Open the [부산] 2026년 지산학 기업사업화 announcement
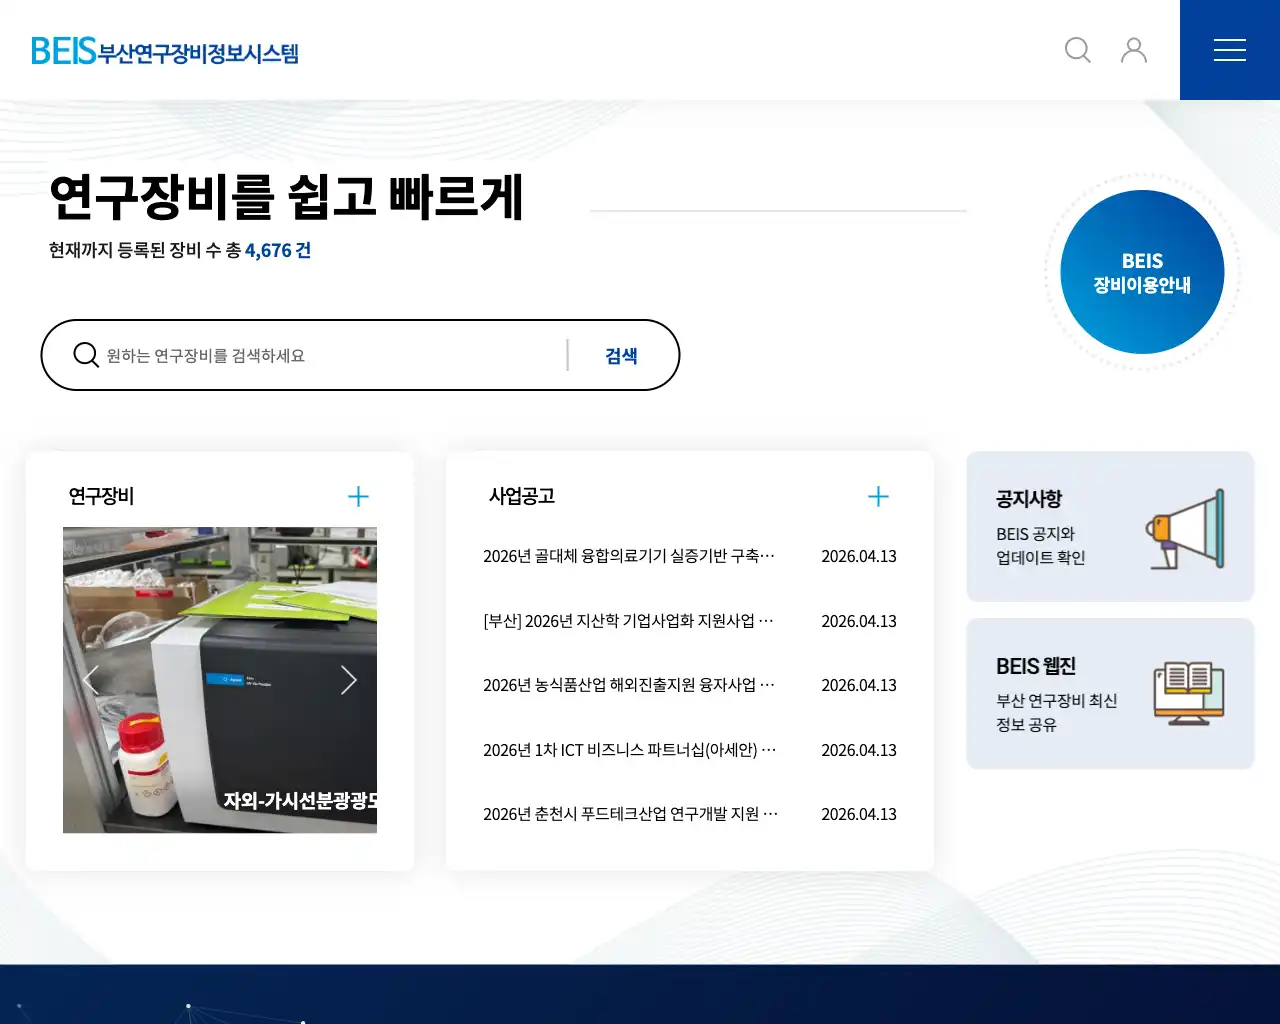The image size is (1280, 1024). [x=628, y=621]
